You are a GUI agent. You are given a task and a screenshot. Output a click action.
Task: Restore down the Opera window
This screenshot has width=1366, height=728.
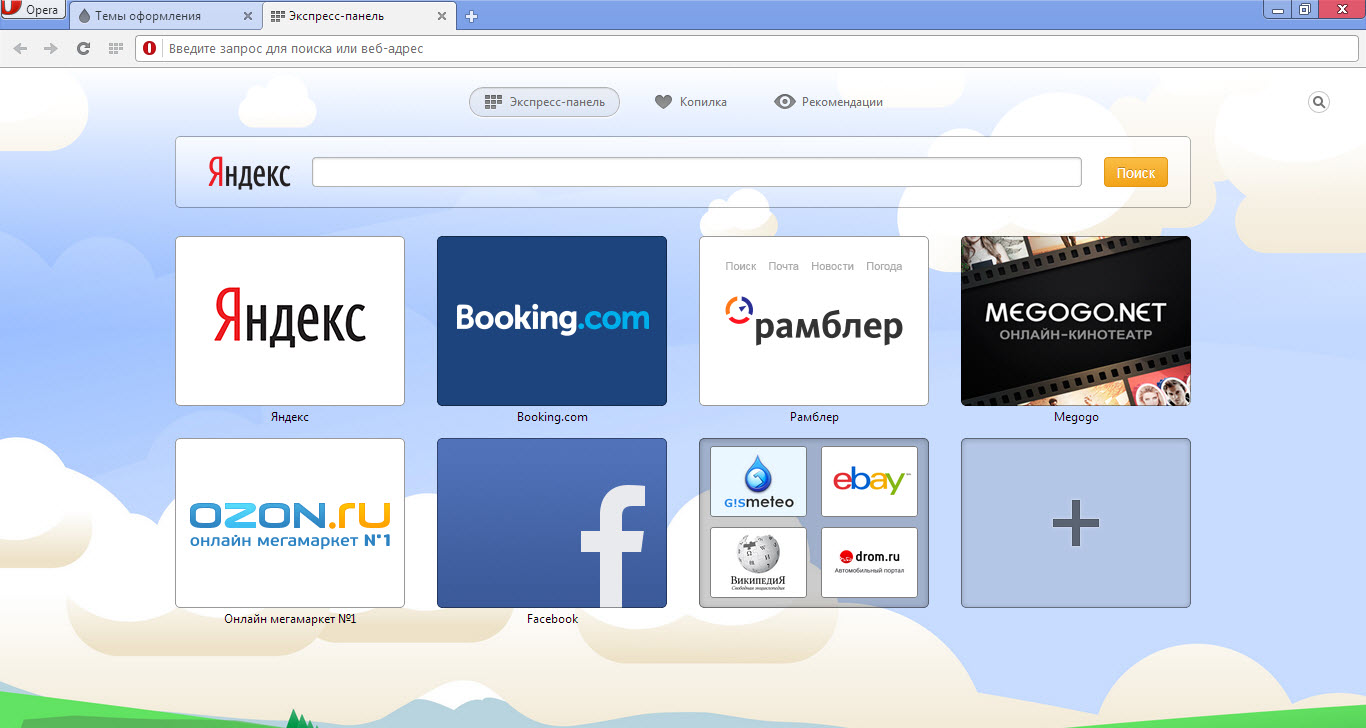pyautogui.click(x=1304, y=9)
